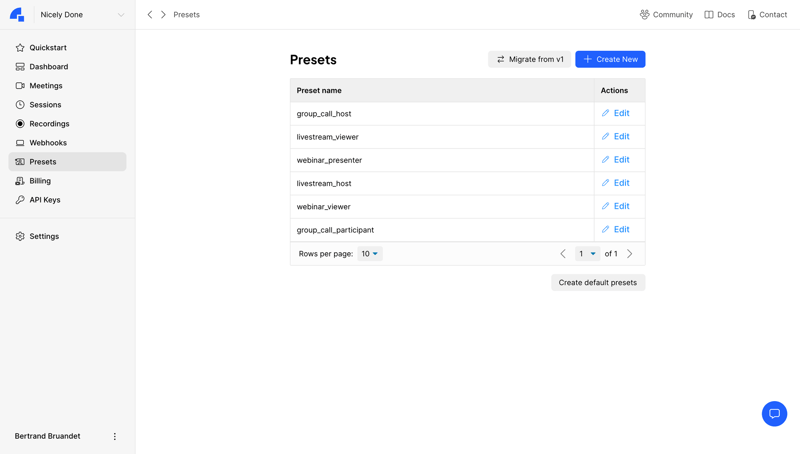Open the Dashboard sidebar item
The height and width of the screenshot is (454, 800).
48,67
